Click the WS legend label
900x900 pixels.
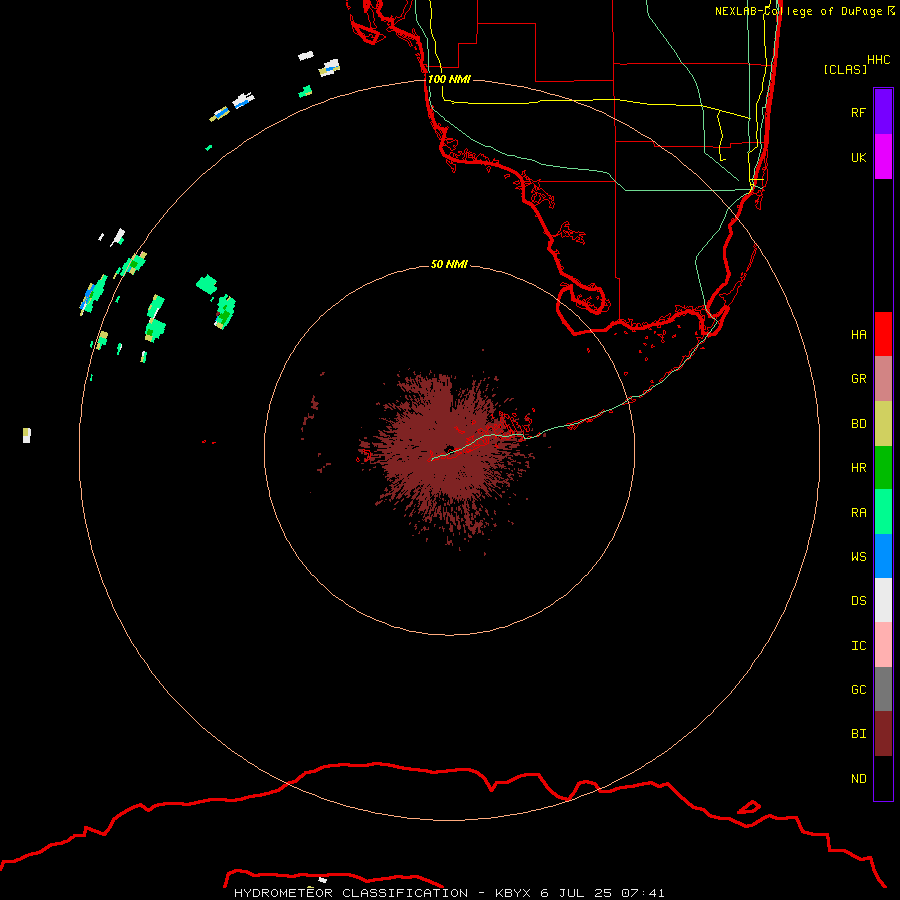point(858,557)
